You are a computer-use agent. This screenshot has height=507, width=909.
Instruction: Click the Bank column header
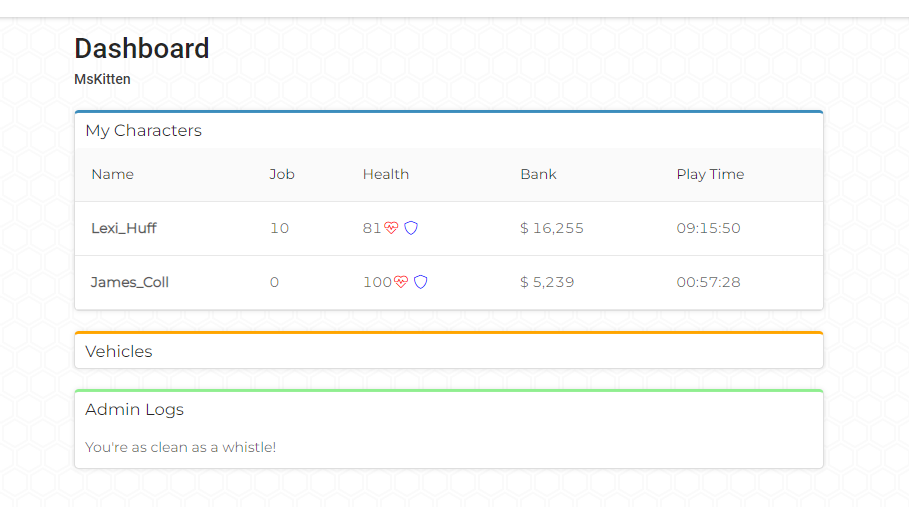click(x=539, y=174)
